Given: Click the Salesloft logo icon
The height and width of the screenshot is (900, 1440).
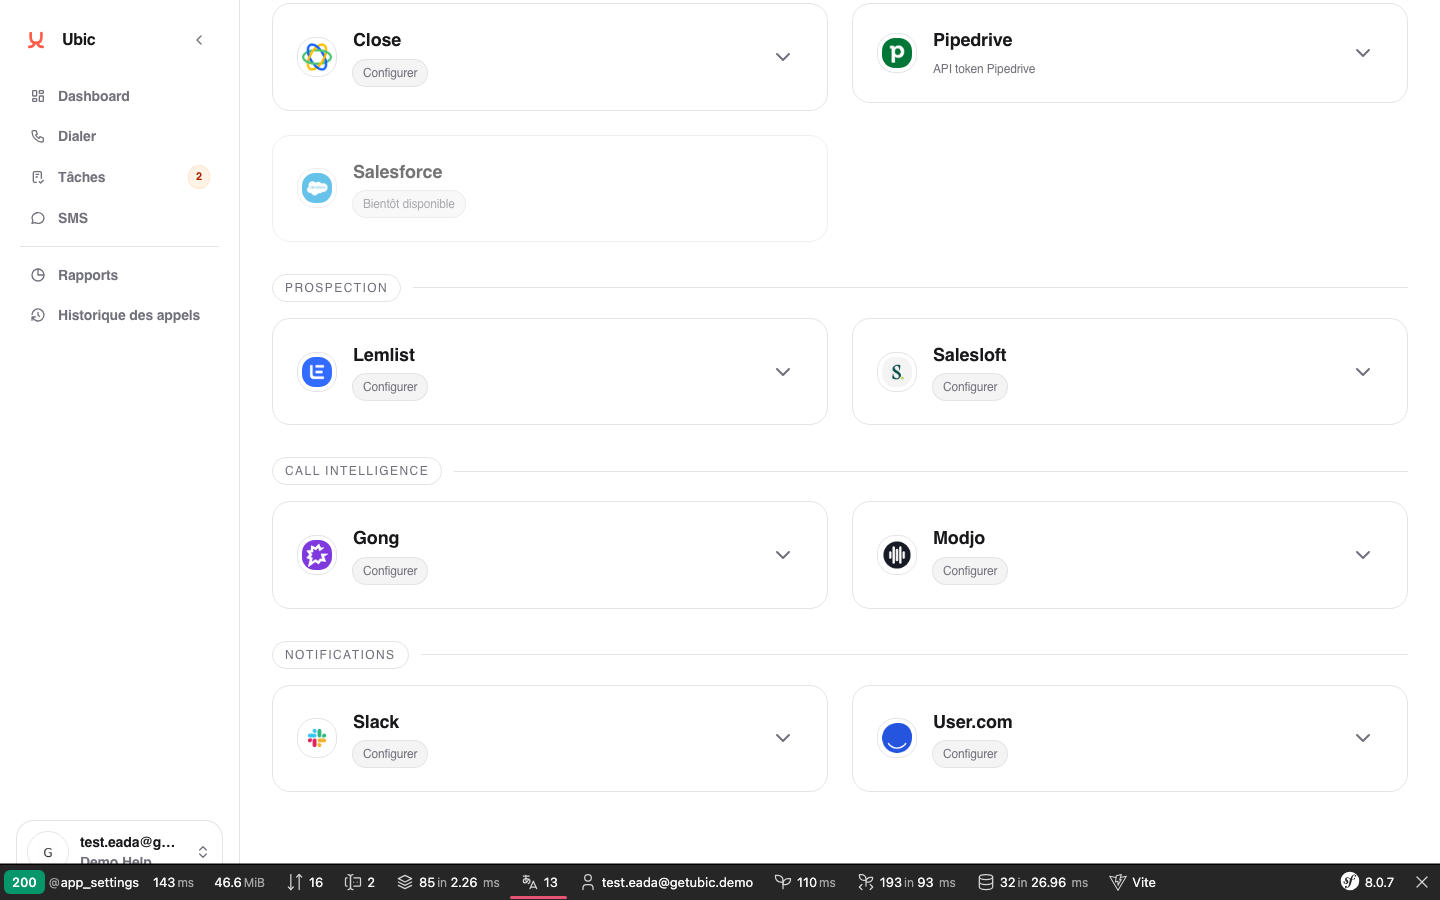Looking at the screenshot, I should [897, 372].
